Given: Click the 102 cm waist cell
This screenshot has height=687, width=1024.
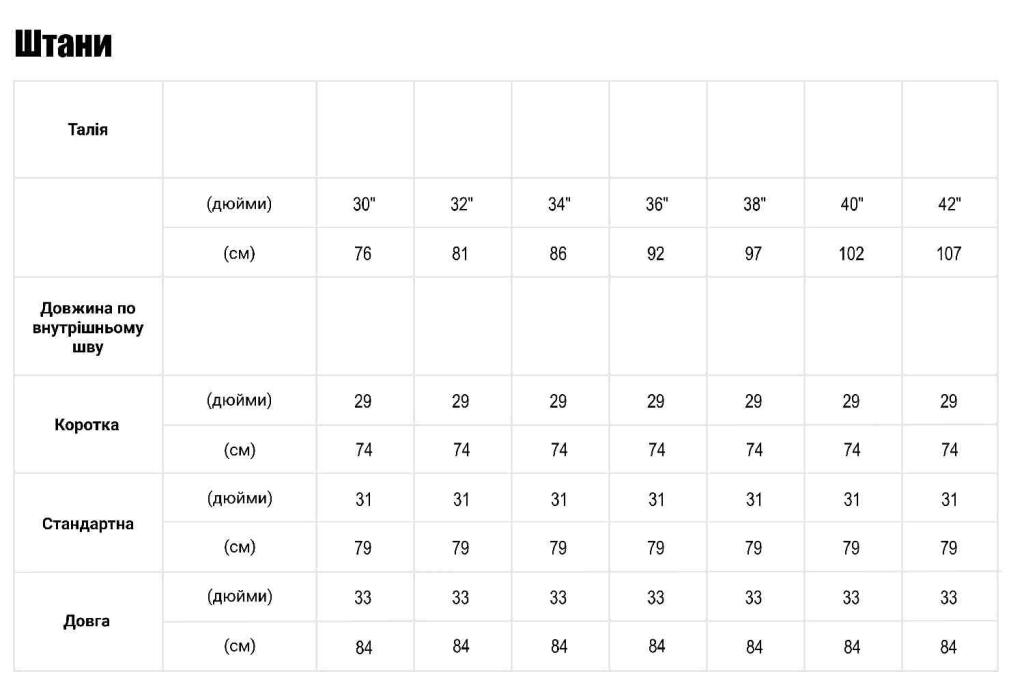Looking at the screenshot, I should click(851, 254).
